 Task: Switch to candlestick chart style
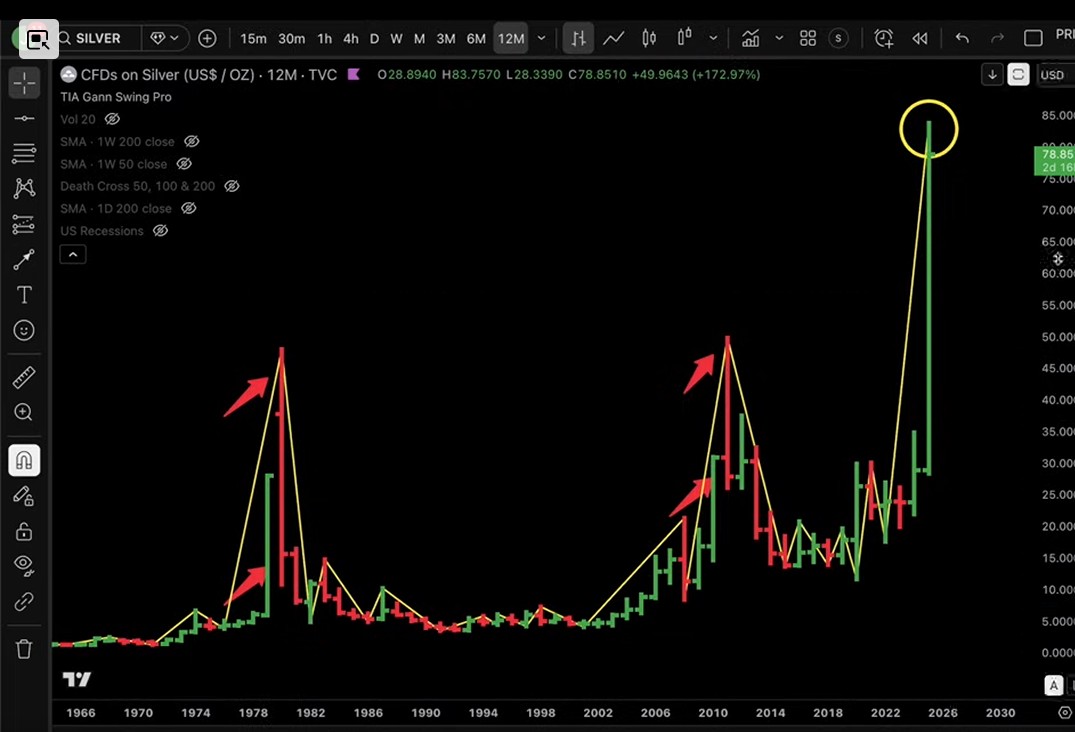[649, 38]
